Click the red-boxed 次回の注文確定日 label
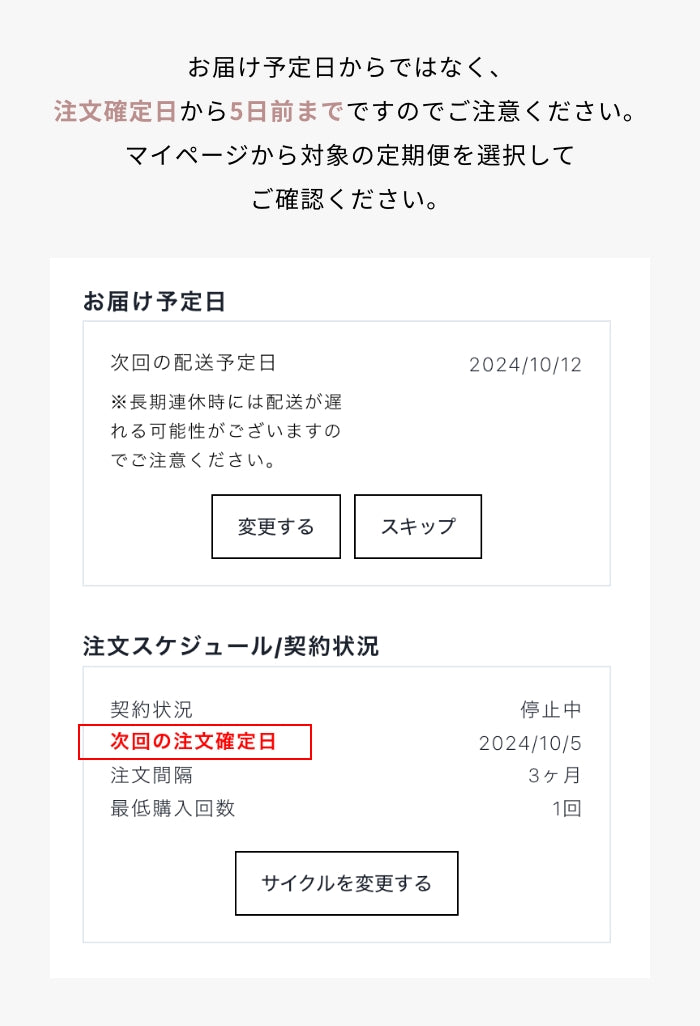 point(194,742)
